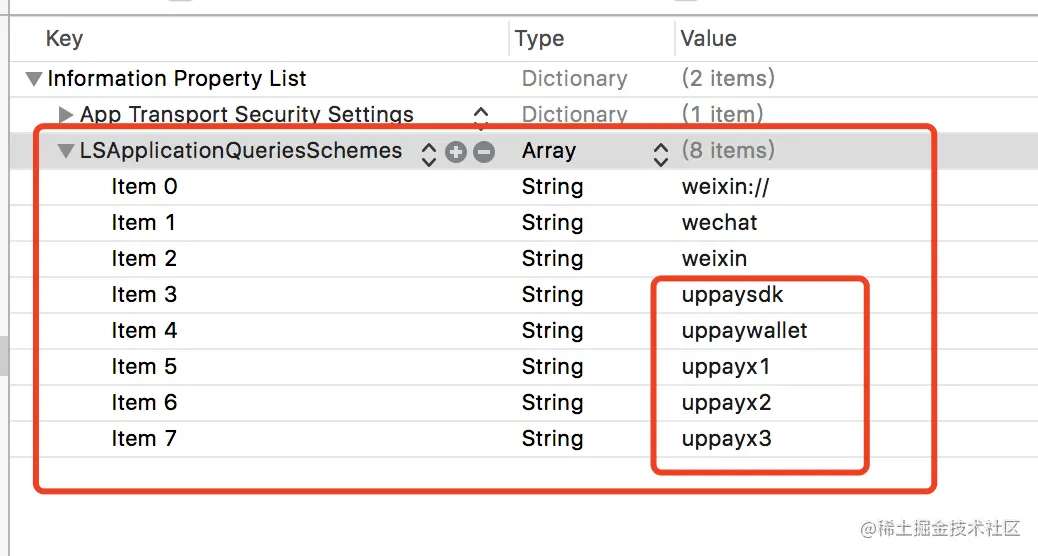
Task: Click the minus icon on LSApplicationQueriesSchemes row
Action: pyautogui.click(x=484, y=152)
